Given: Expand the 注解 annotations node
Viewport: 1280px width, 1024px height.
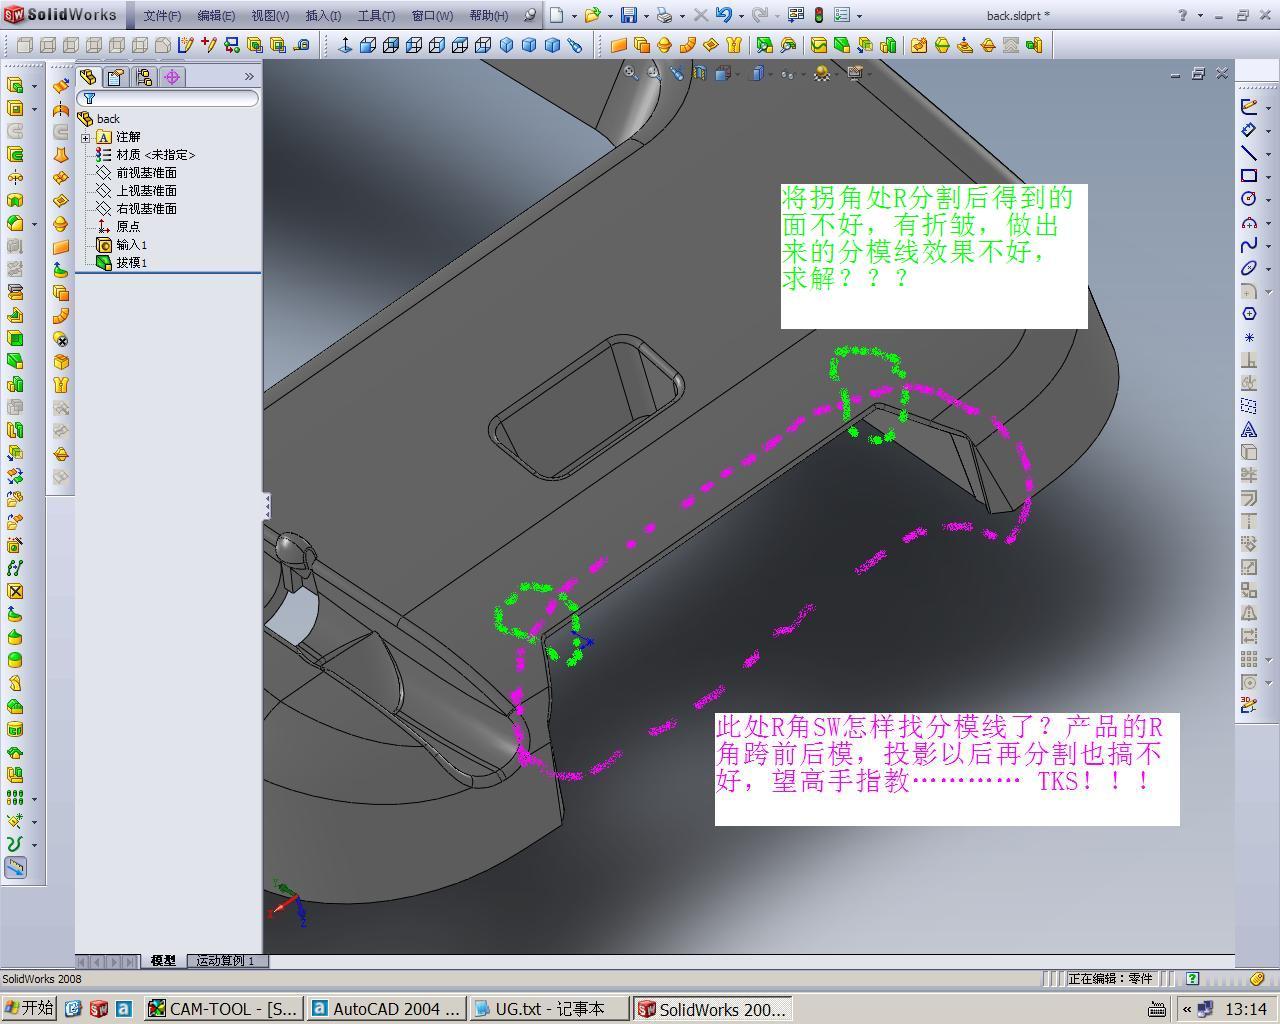Looking at the screenshot, I should [x=86, y=137].
